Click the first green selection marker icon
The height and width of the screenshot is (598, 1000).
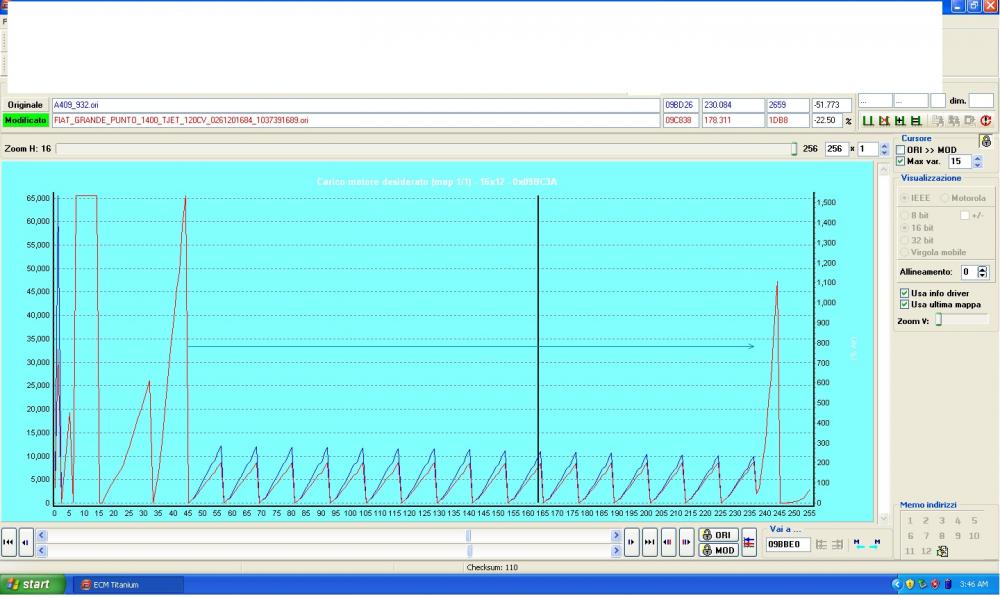pyautogui.click(x=867, y=120)
